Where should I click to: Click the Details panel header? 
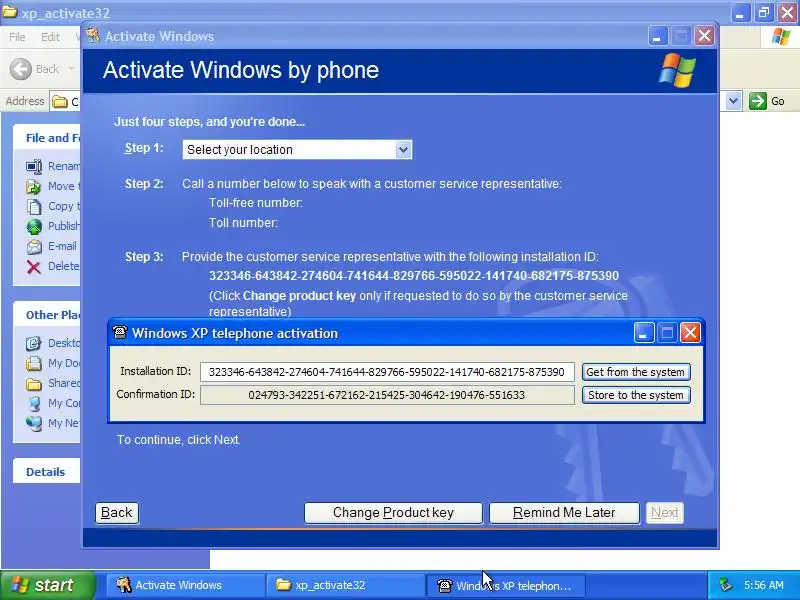pos(46,471)
